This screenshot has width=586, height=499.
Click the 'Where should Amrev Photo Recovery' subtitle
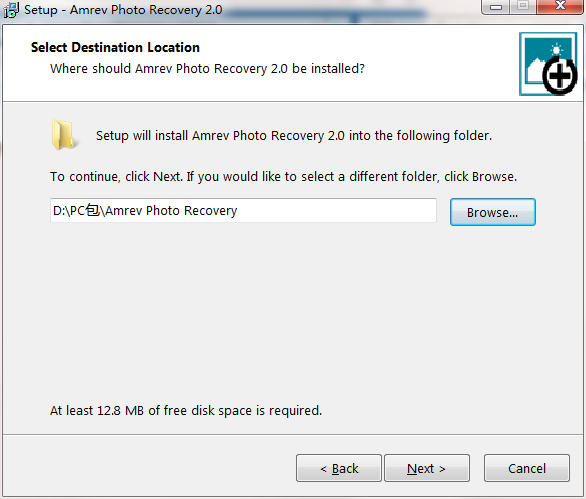(x=207, y=69)
